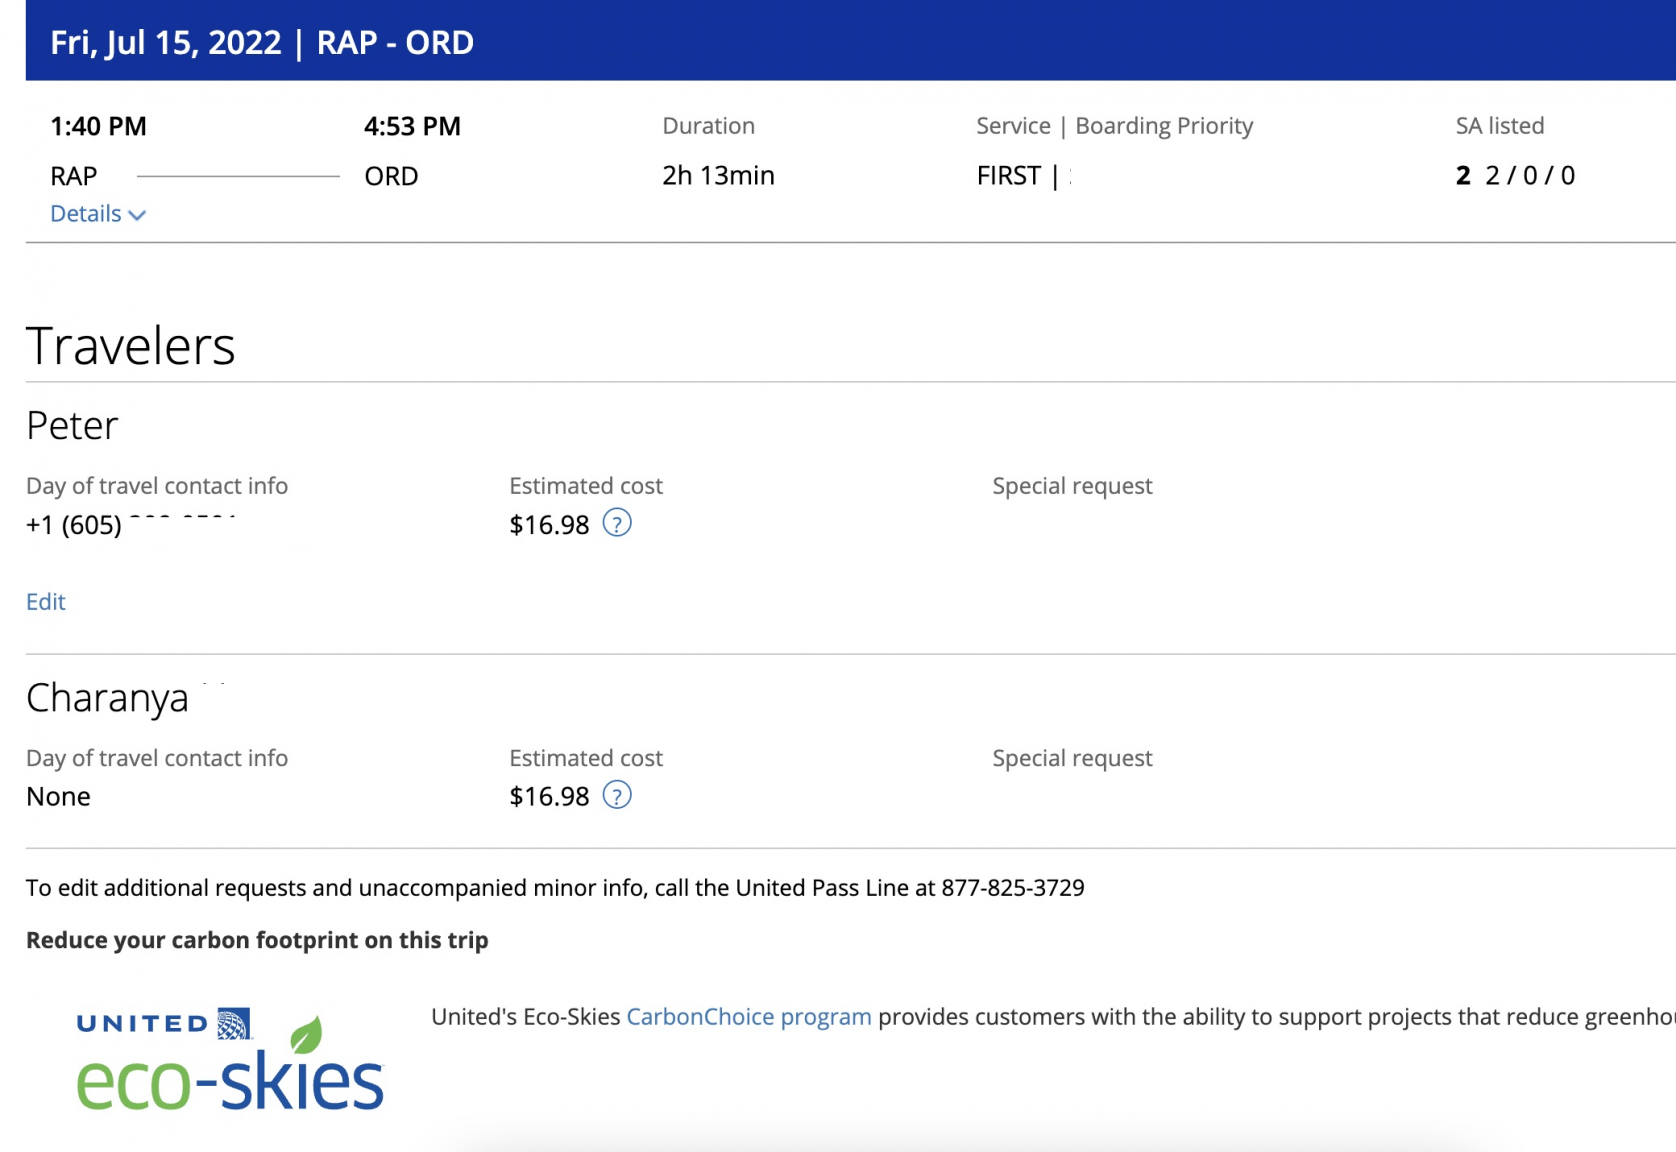The height and width of the screenshot is (1152, 1676).
Task: Open the CarbonChoice program link
Action: tap(748, 1017)
